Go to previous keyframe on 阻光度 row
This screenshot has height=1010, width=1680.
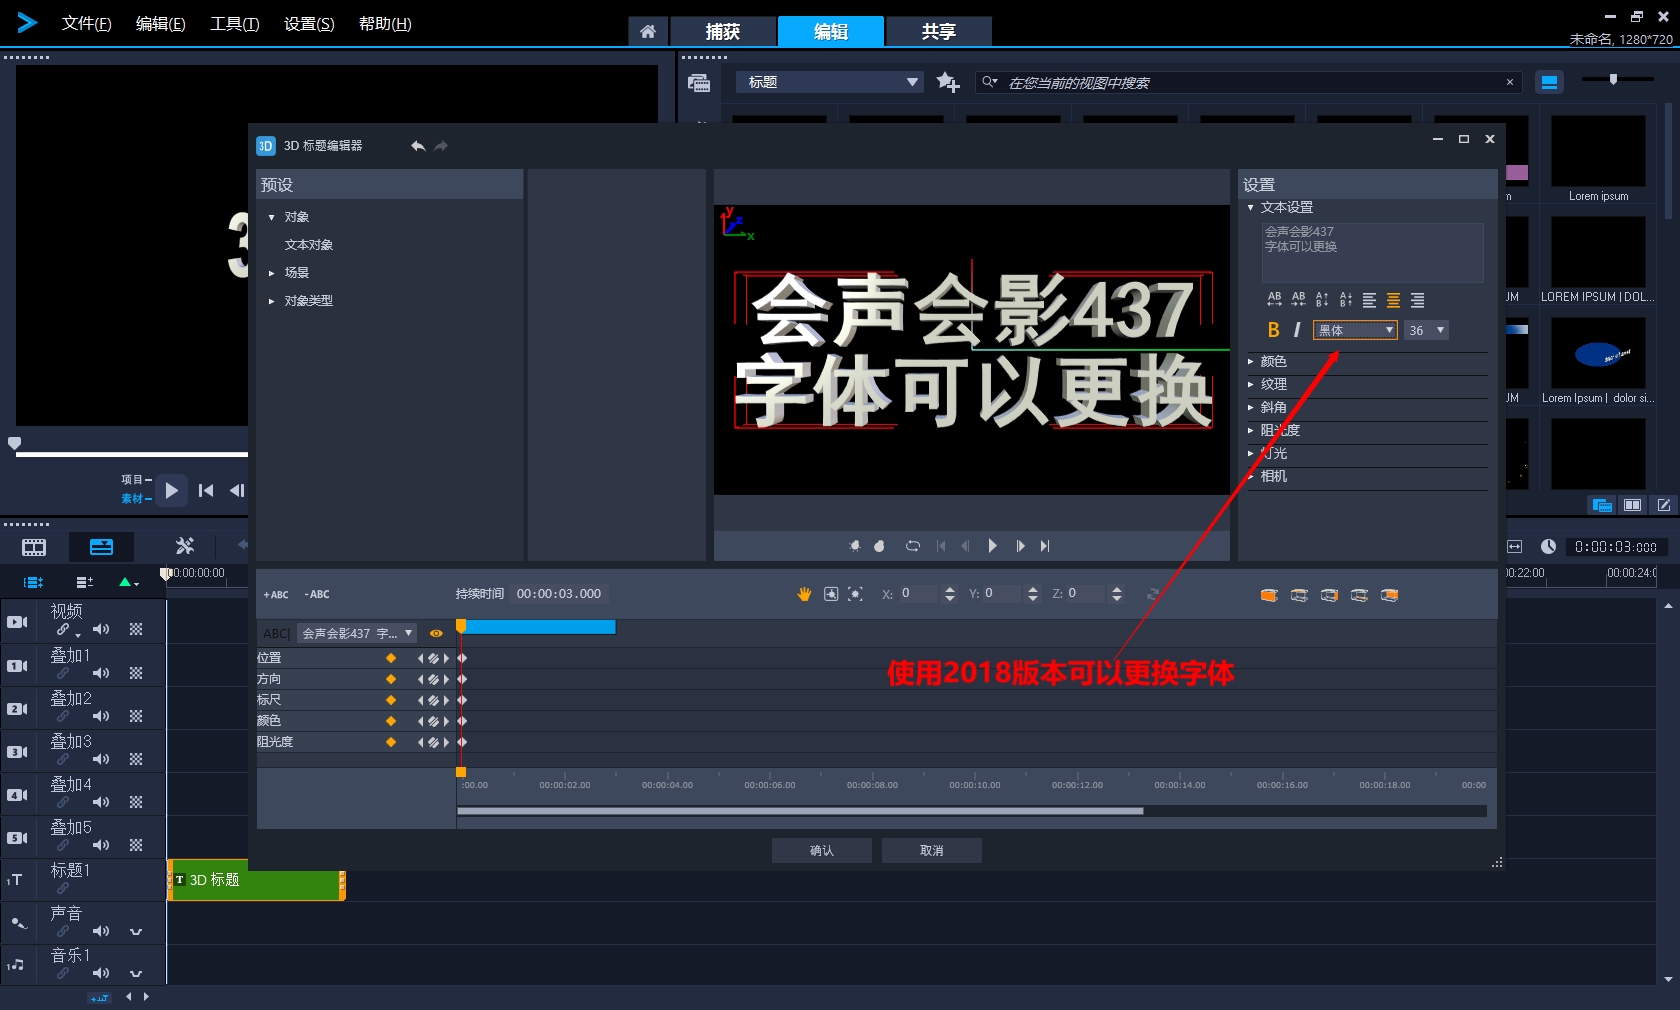pos(421,742)
